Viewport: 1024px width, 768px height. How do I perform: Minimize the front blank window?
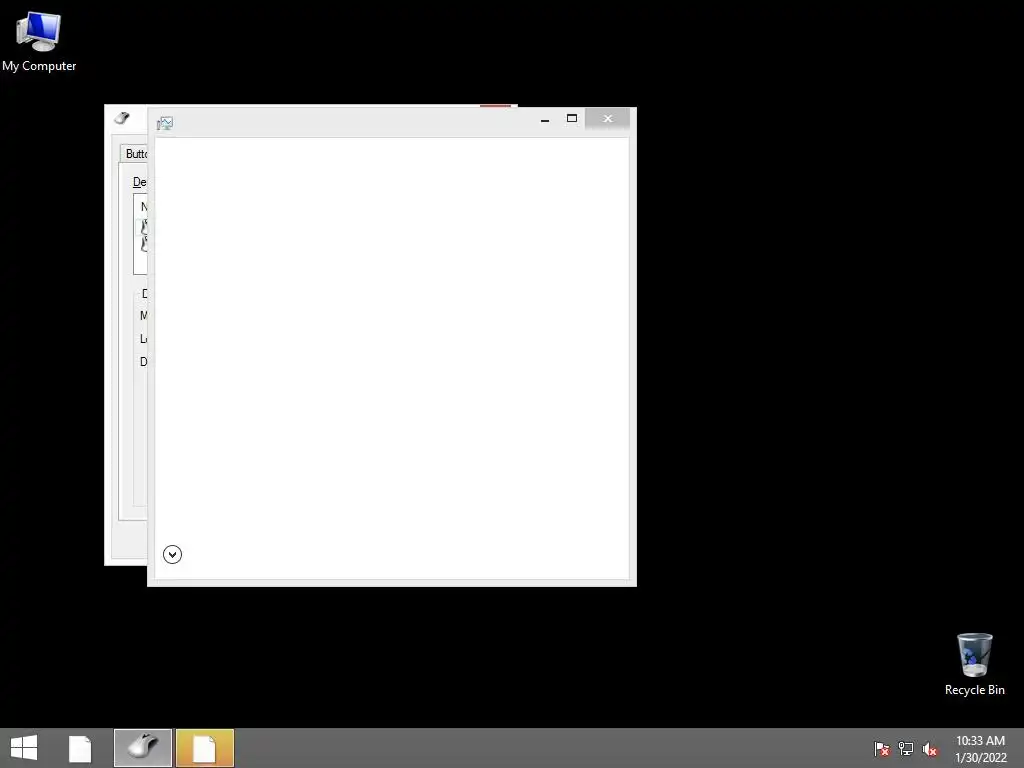(x=545, y=119)
